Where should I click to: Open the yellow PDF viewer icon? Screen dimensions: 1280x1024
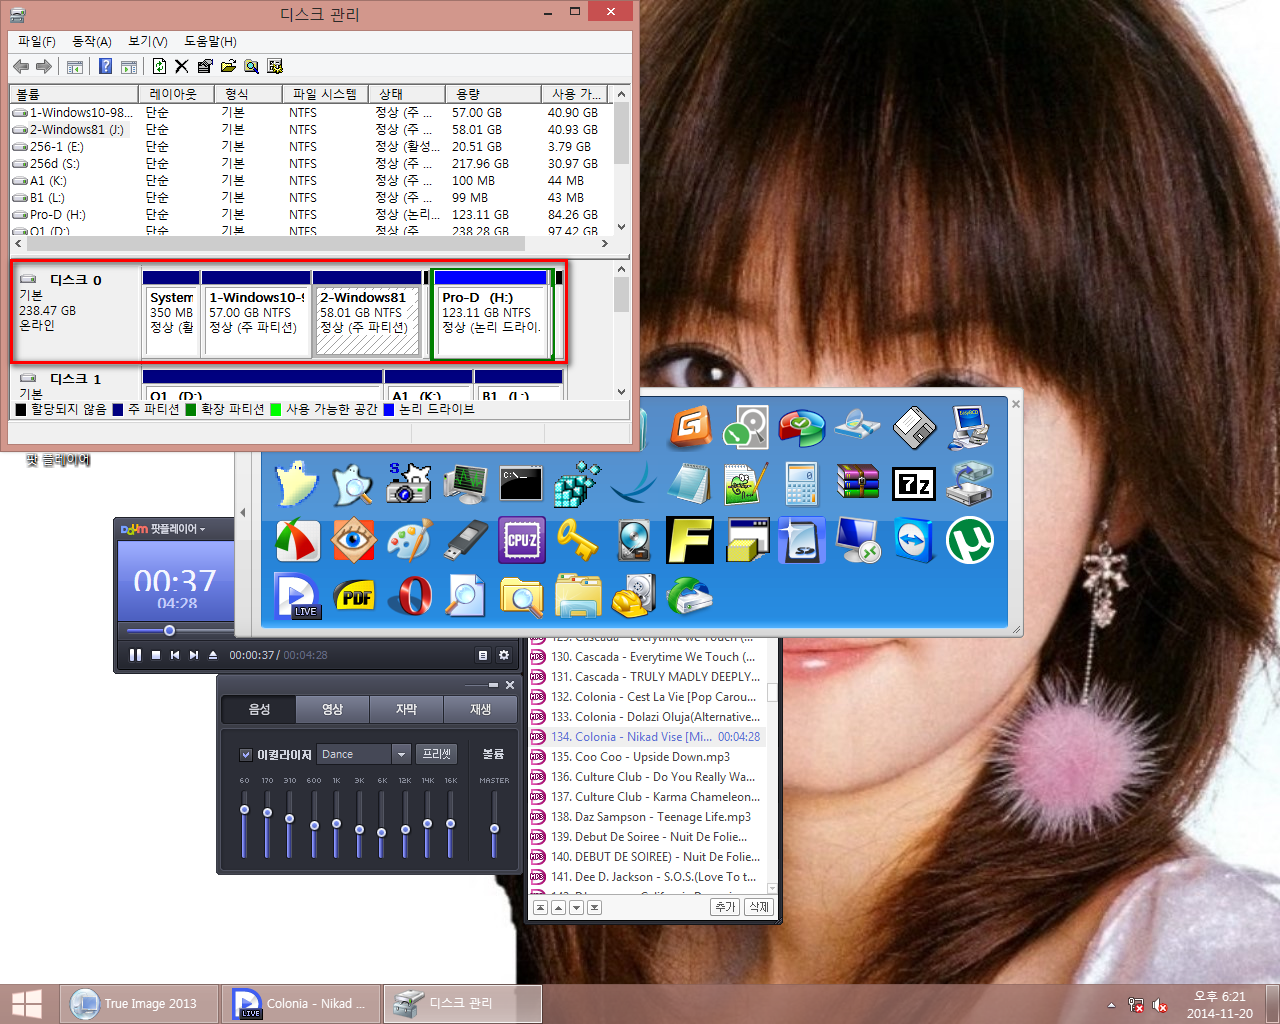tap(354, 597)
